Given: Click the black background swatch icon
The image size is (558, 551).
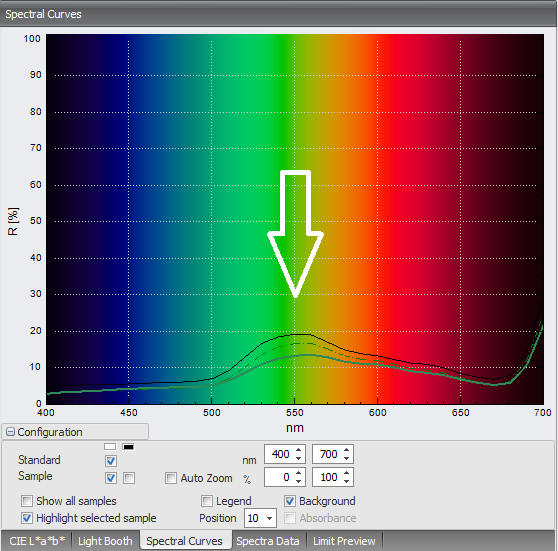Looking at the screenshot, I should coord(128,446).
